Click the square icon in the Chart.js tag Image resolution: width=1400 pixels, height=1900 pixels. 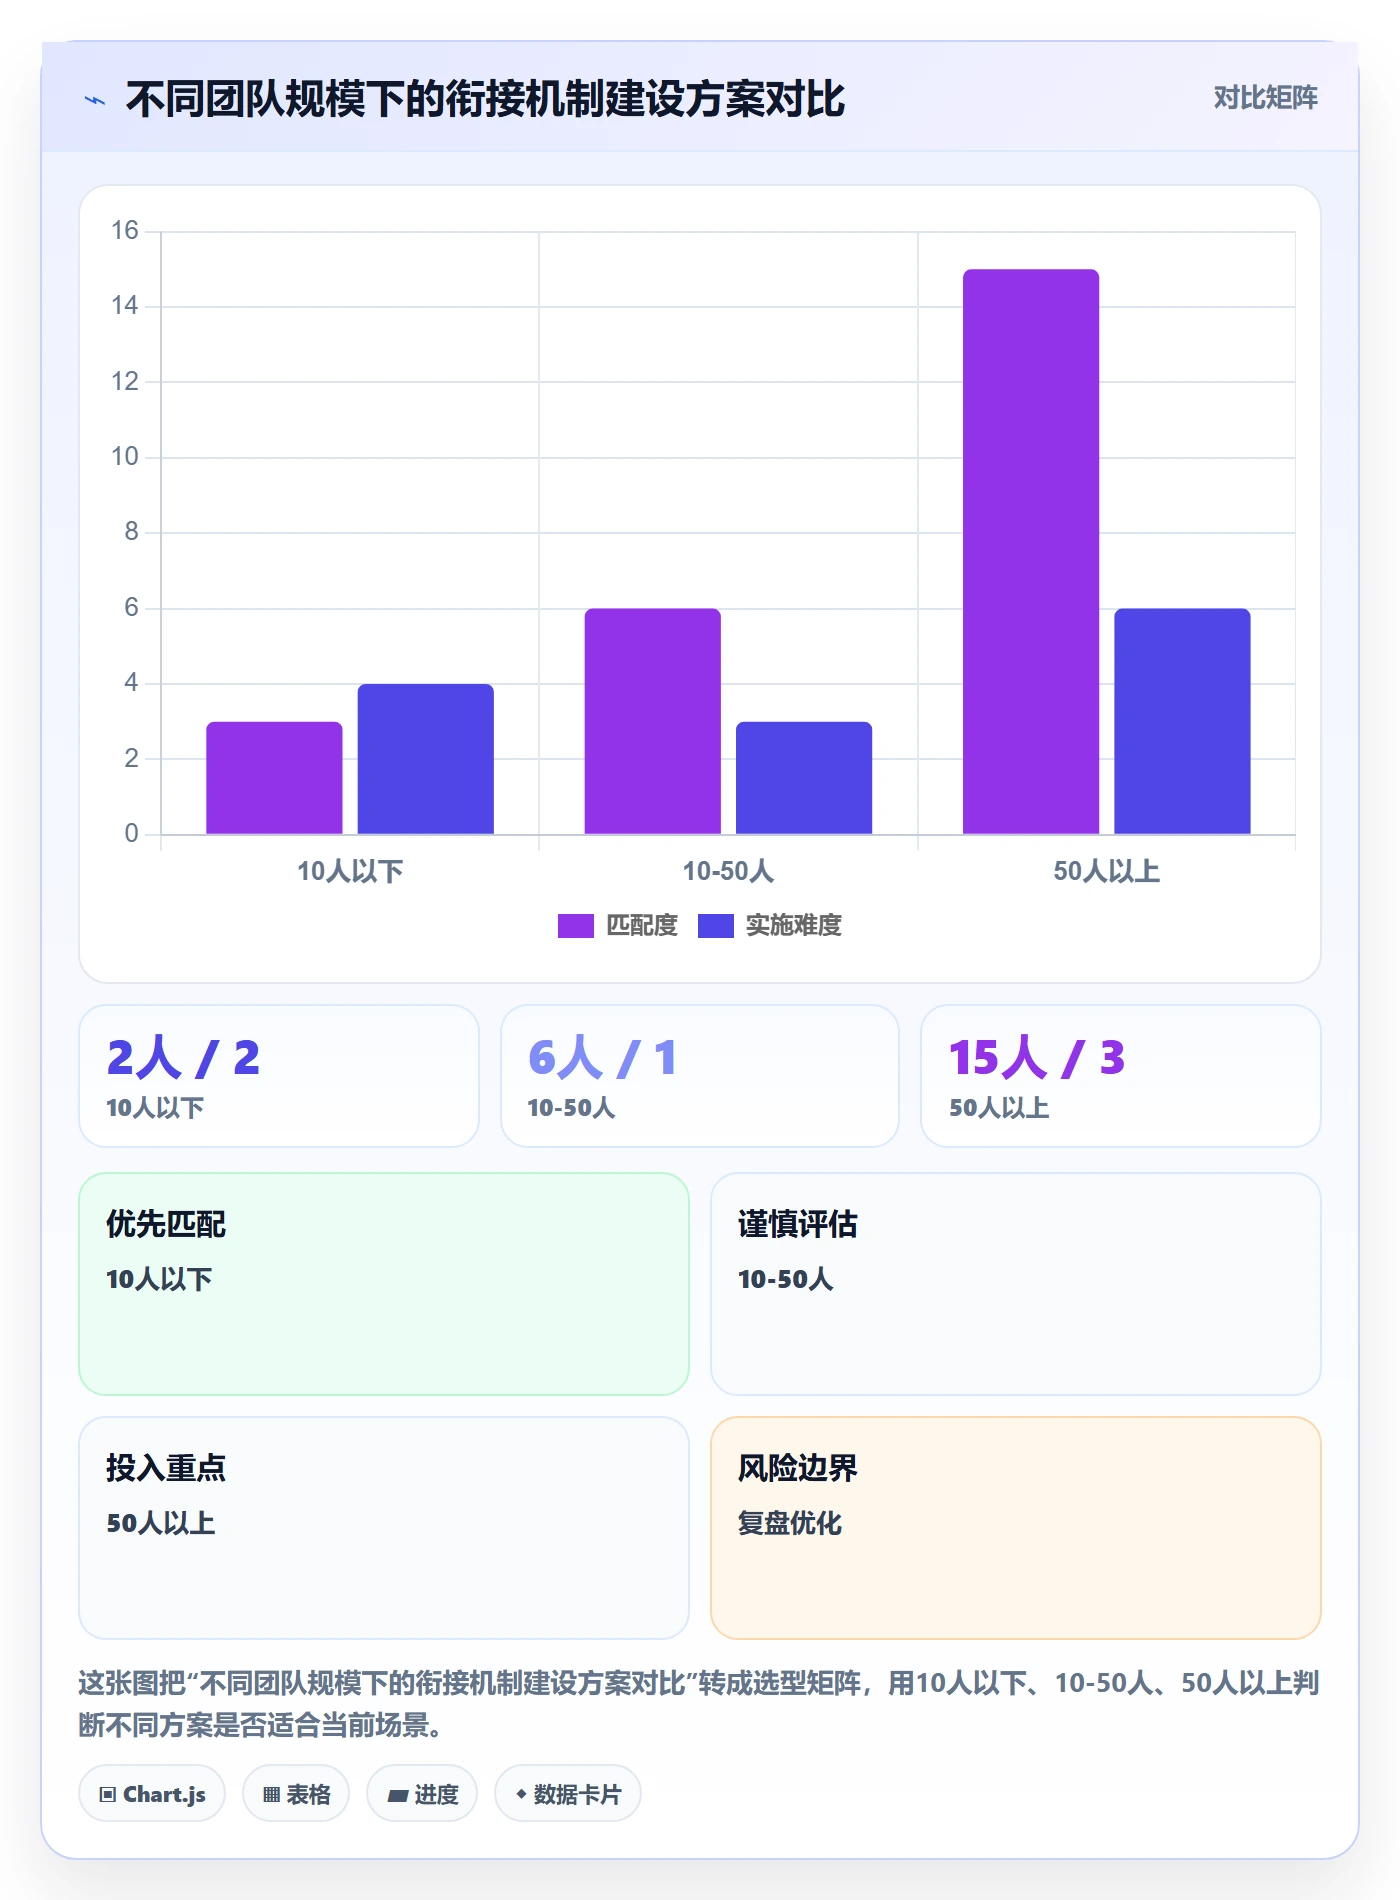click(107, 1794)
